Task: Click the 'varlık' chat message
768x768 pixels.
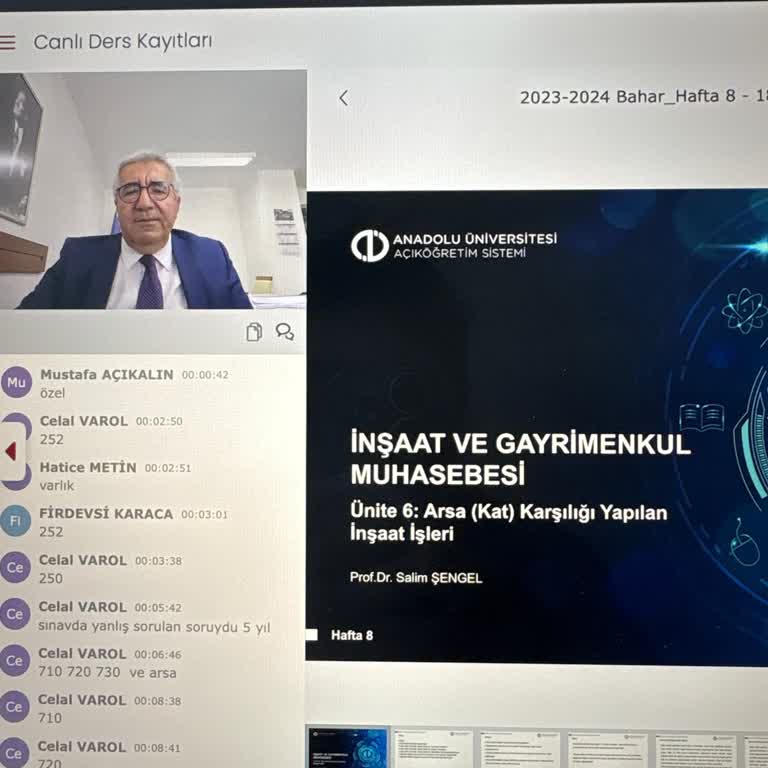Action: point(57,486)
